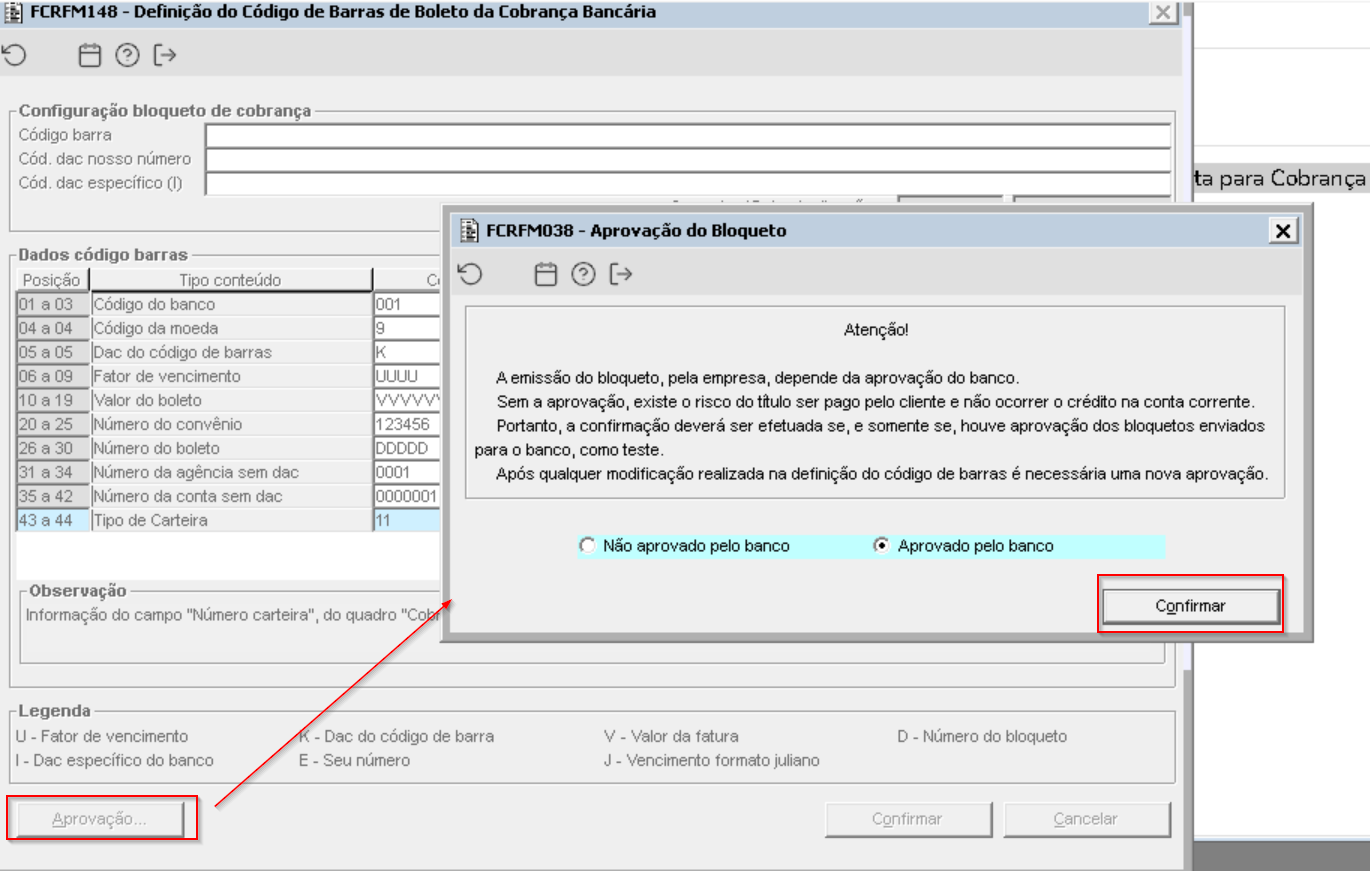Screen dimensions: 1370x871
Task: Click 'Número da agência sem dac' cell
Action: point(231,472)
